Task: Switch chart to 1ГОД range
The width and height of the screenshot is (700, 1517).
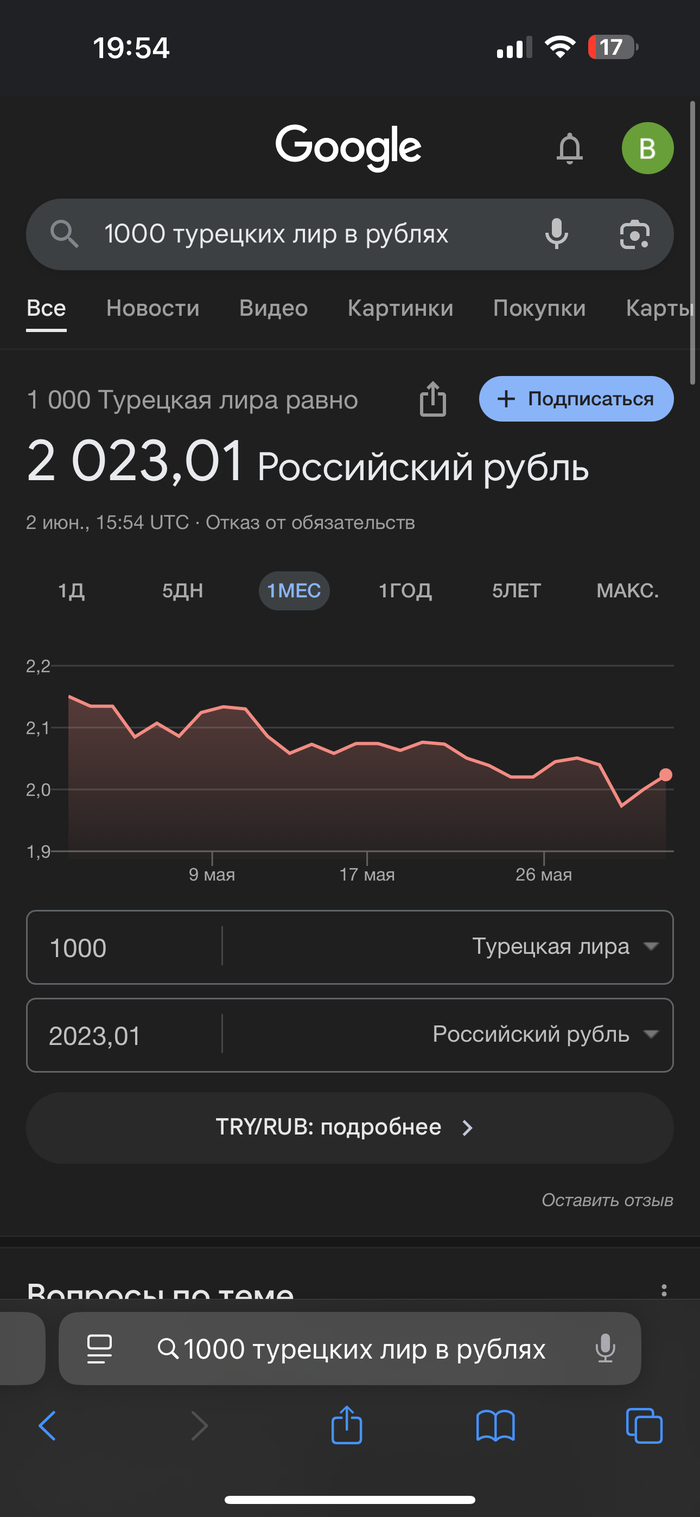Action: pyautogui.click(x=405, y=591)
